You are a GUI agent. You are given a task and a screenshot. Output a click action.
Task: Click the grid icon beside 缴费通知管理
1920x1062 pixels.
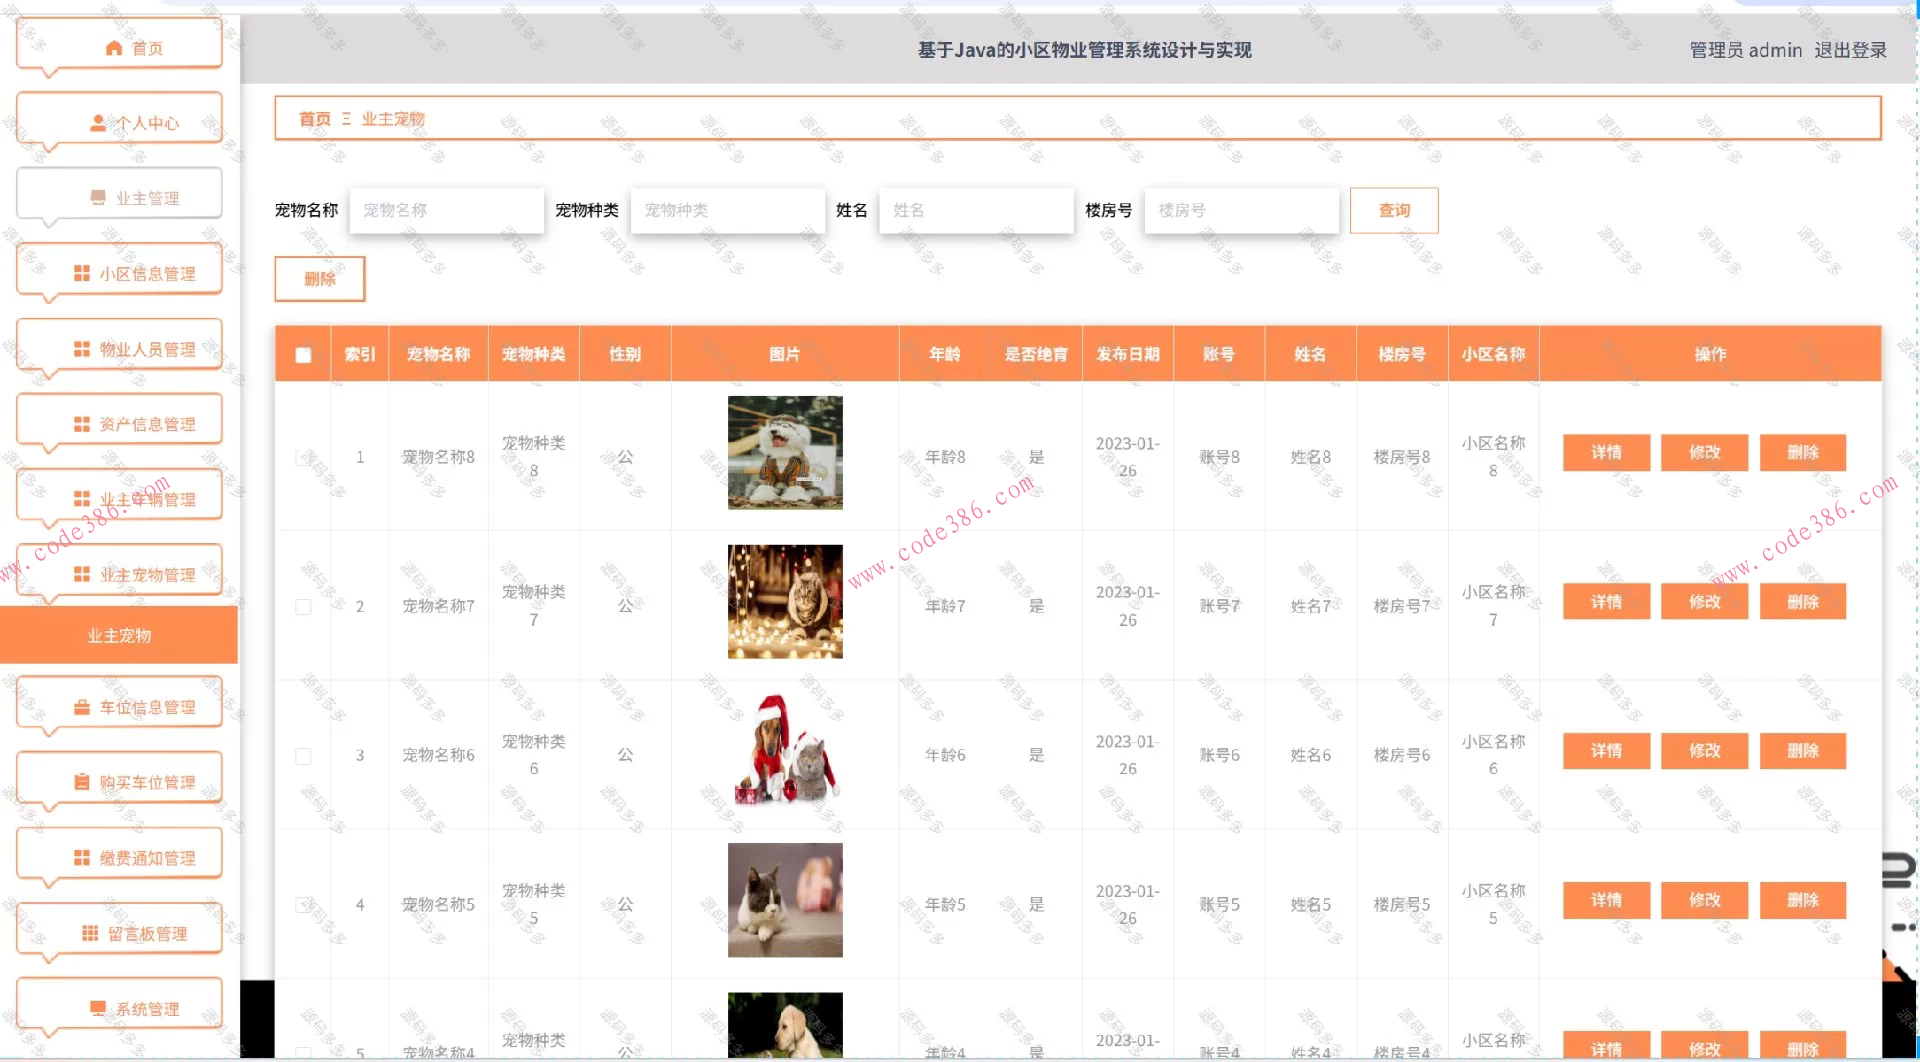click(x=82, y=858)
